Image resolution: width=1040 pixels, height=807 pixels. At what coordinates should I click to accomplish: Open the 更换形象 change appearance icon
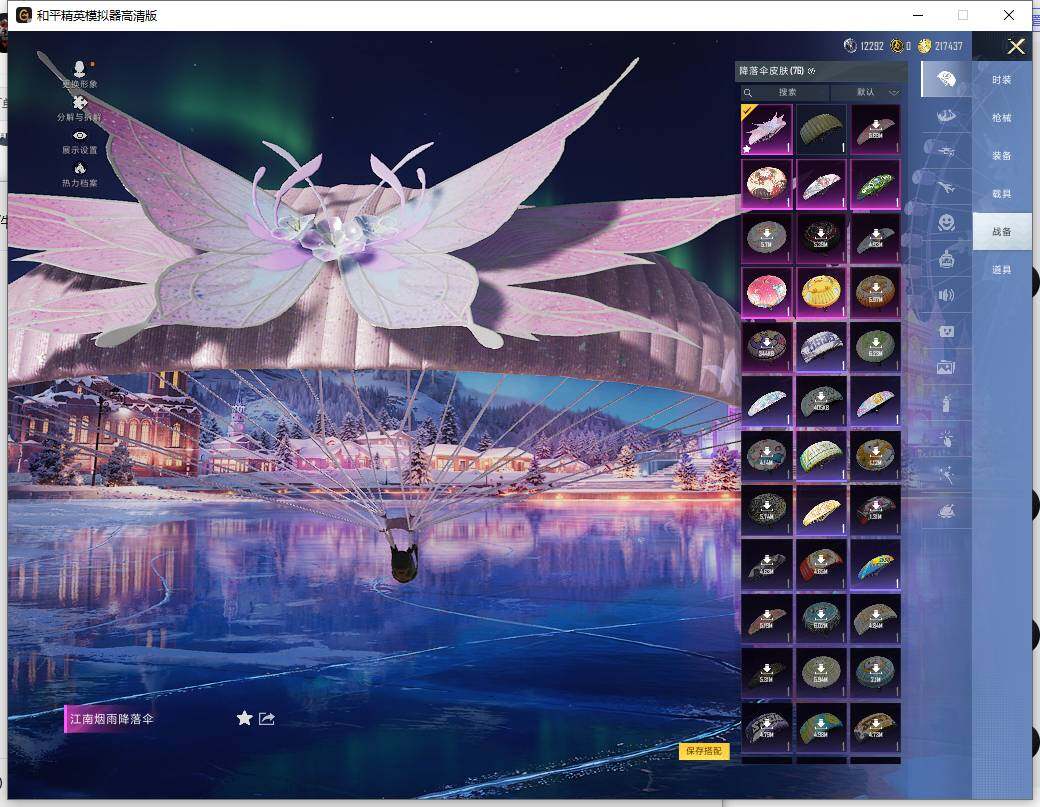(79, 68)
